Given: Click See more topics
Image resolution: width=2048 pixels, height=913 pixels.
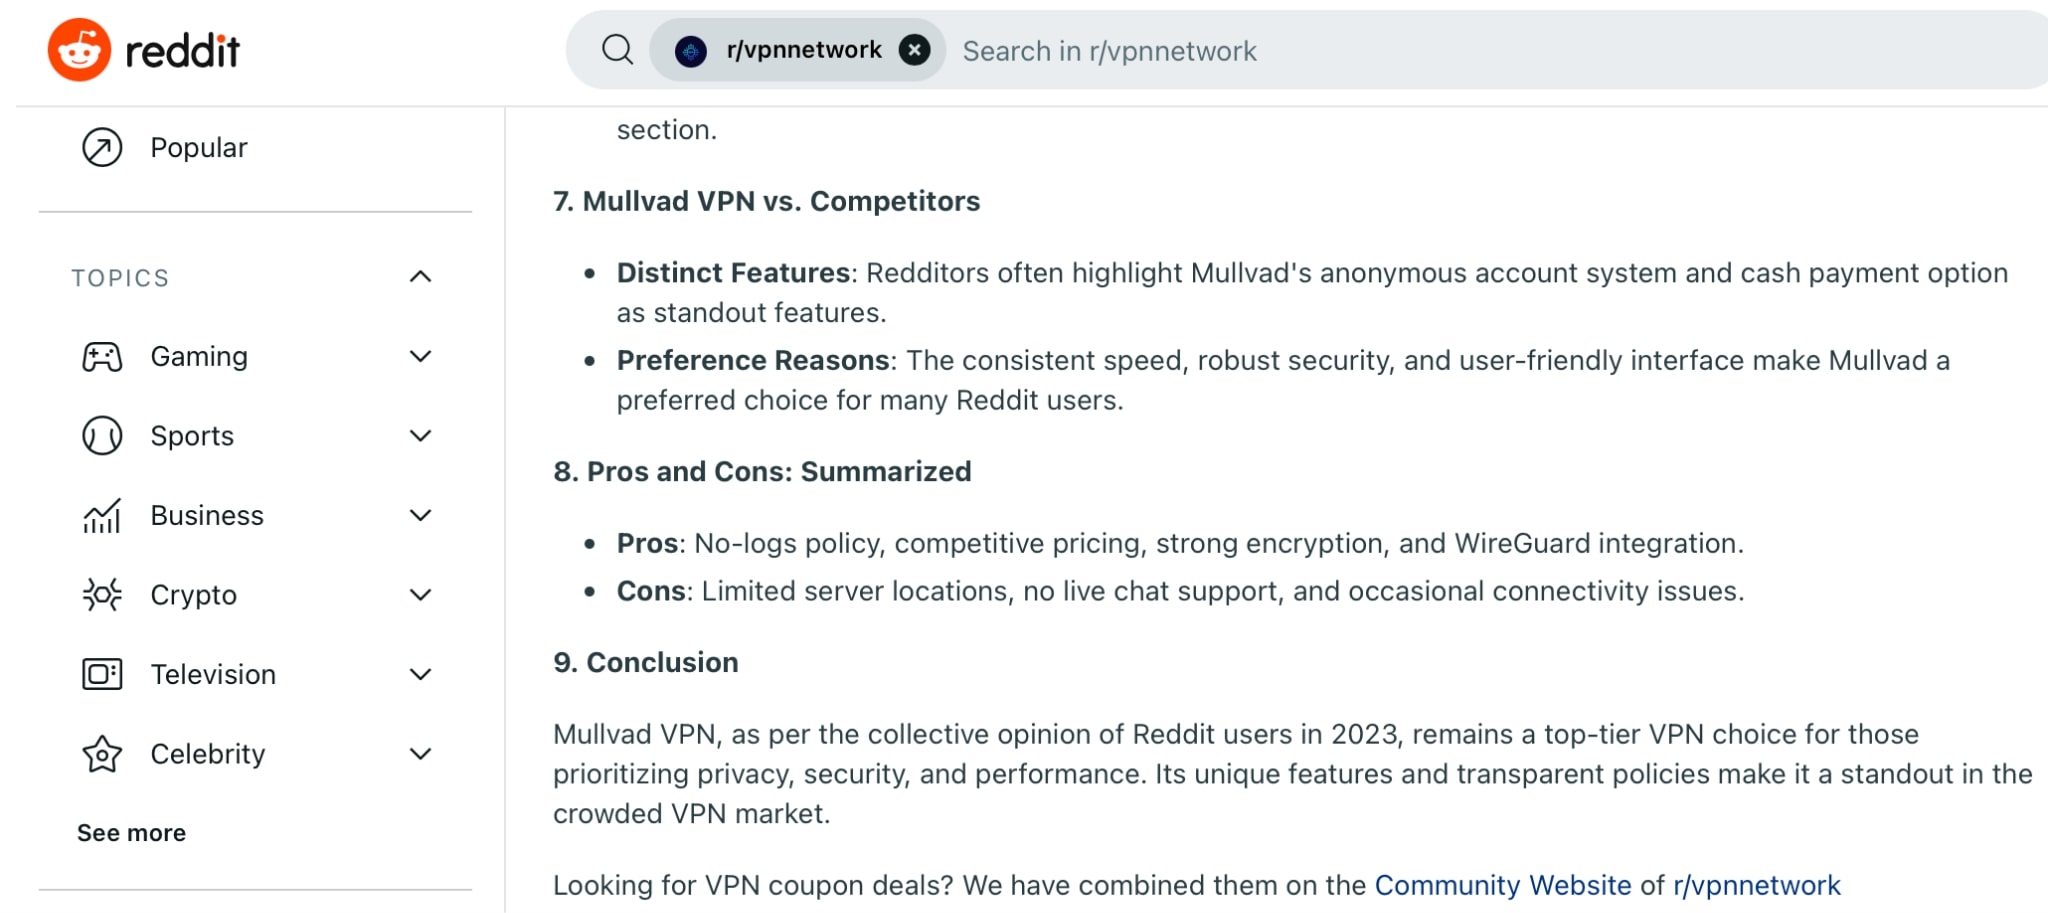Looking at the screenshot, I should pyautogui.click(x=131, y=833).
